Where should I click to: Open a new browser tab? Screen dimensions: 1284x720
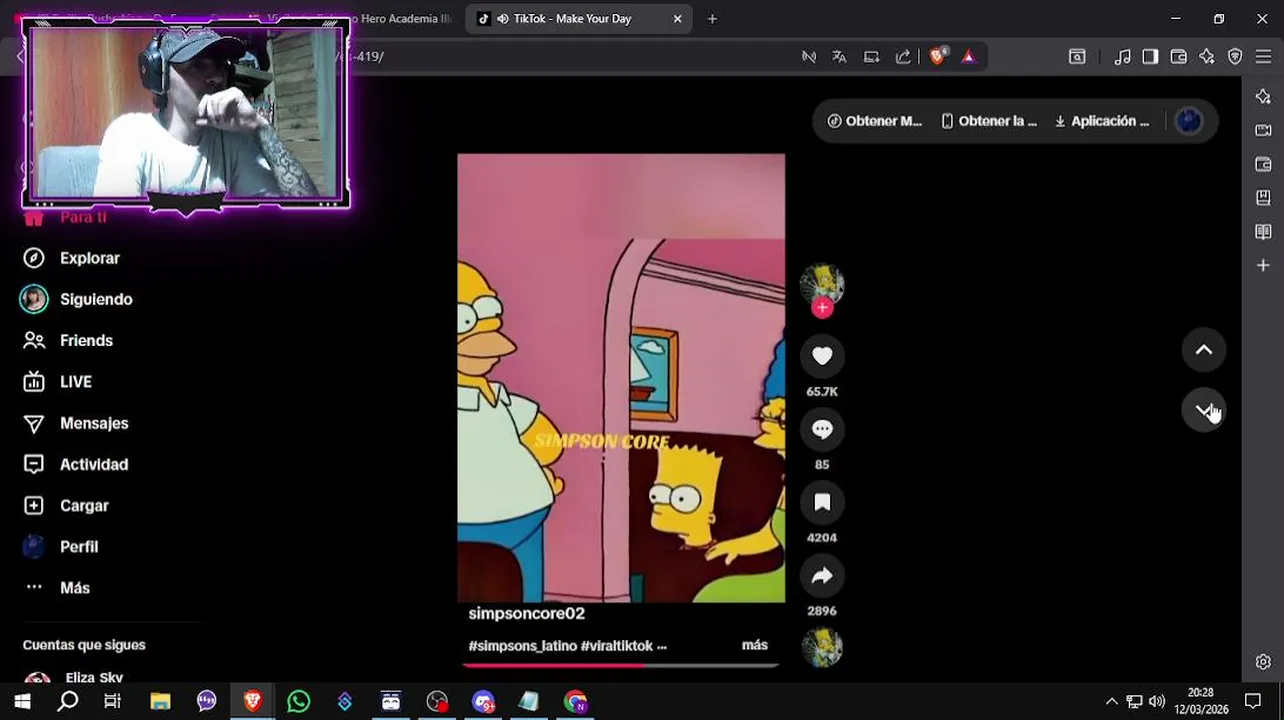(x=712, y=18)
